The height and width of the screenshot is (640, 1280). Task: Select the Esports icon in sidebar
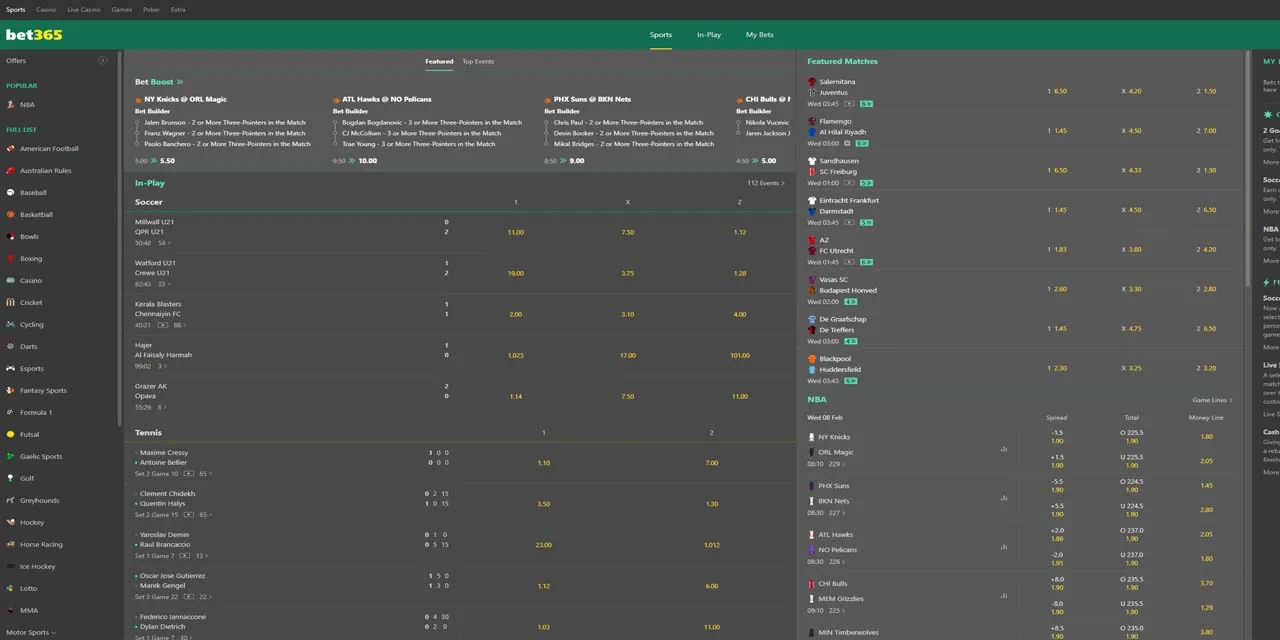[x=11, y=368]
